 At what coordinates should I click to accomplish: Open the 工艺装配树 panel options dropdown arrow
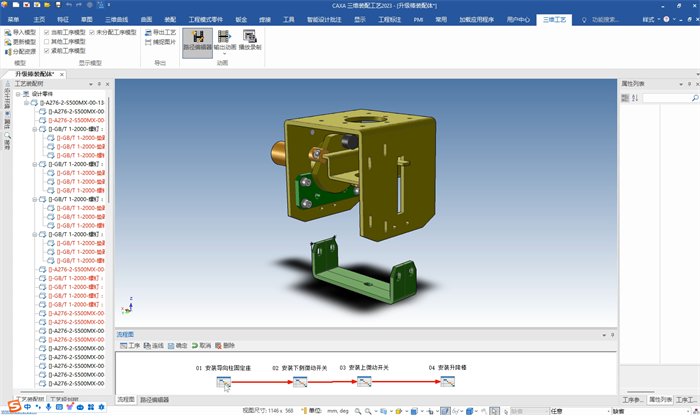click(x=93, y=84)
